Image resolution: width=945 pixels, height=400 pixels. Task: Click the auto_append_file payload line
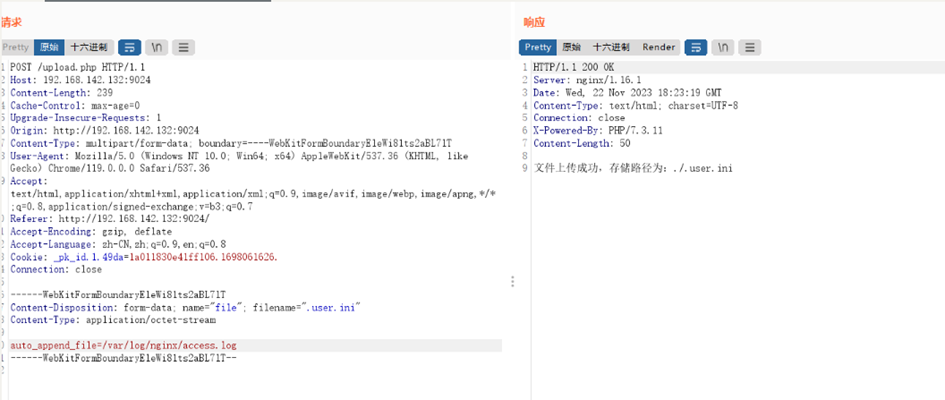click(124, 345)
